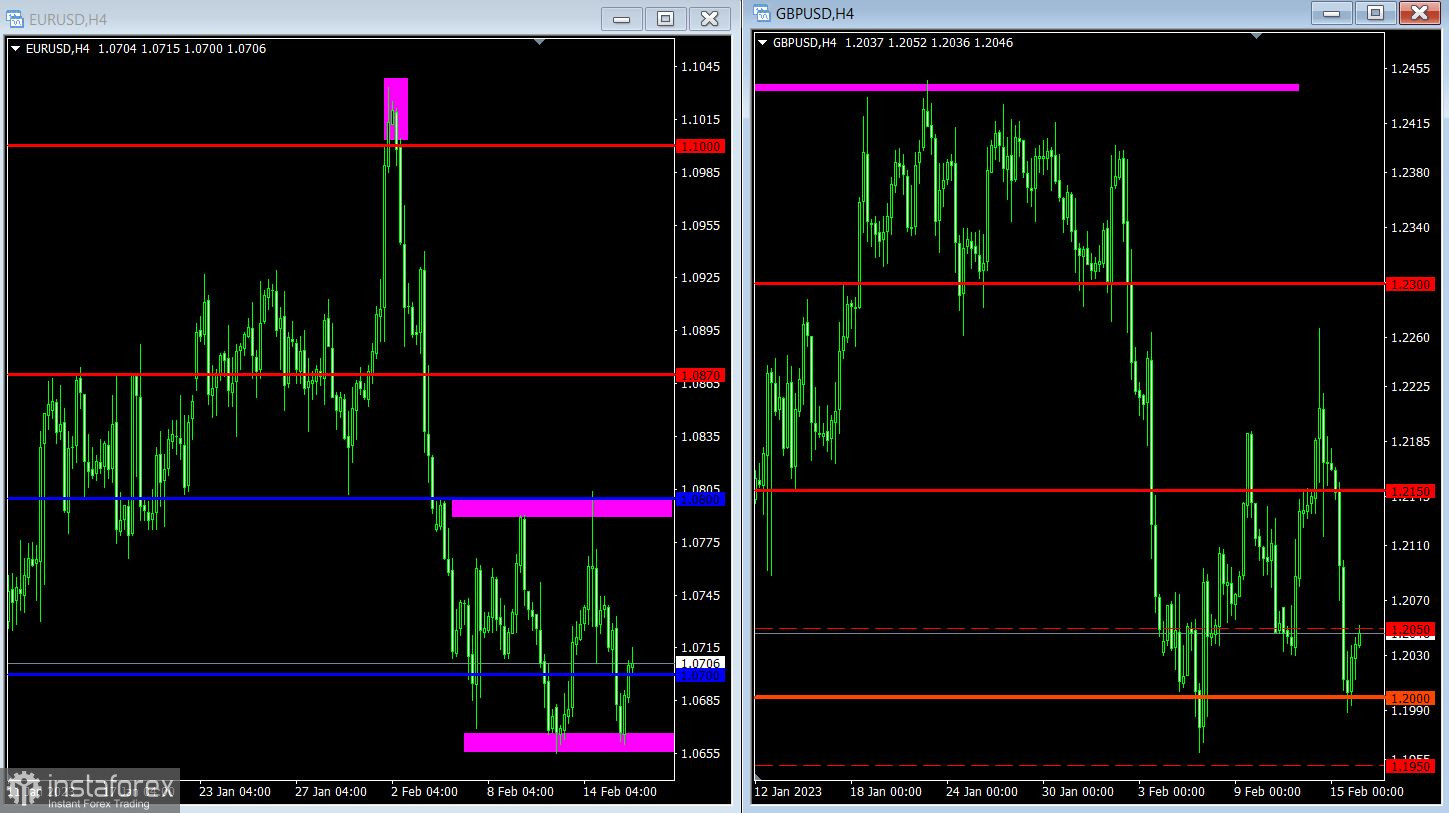Screen dimensions: 1449x813
Task: Click the 1.2260 price scale value
Action: click(x=1410, y=338)
